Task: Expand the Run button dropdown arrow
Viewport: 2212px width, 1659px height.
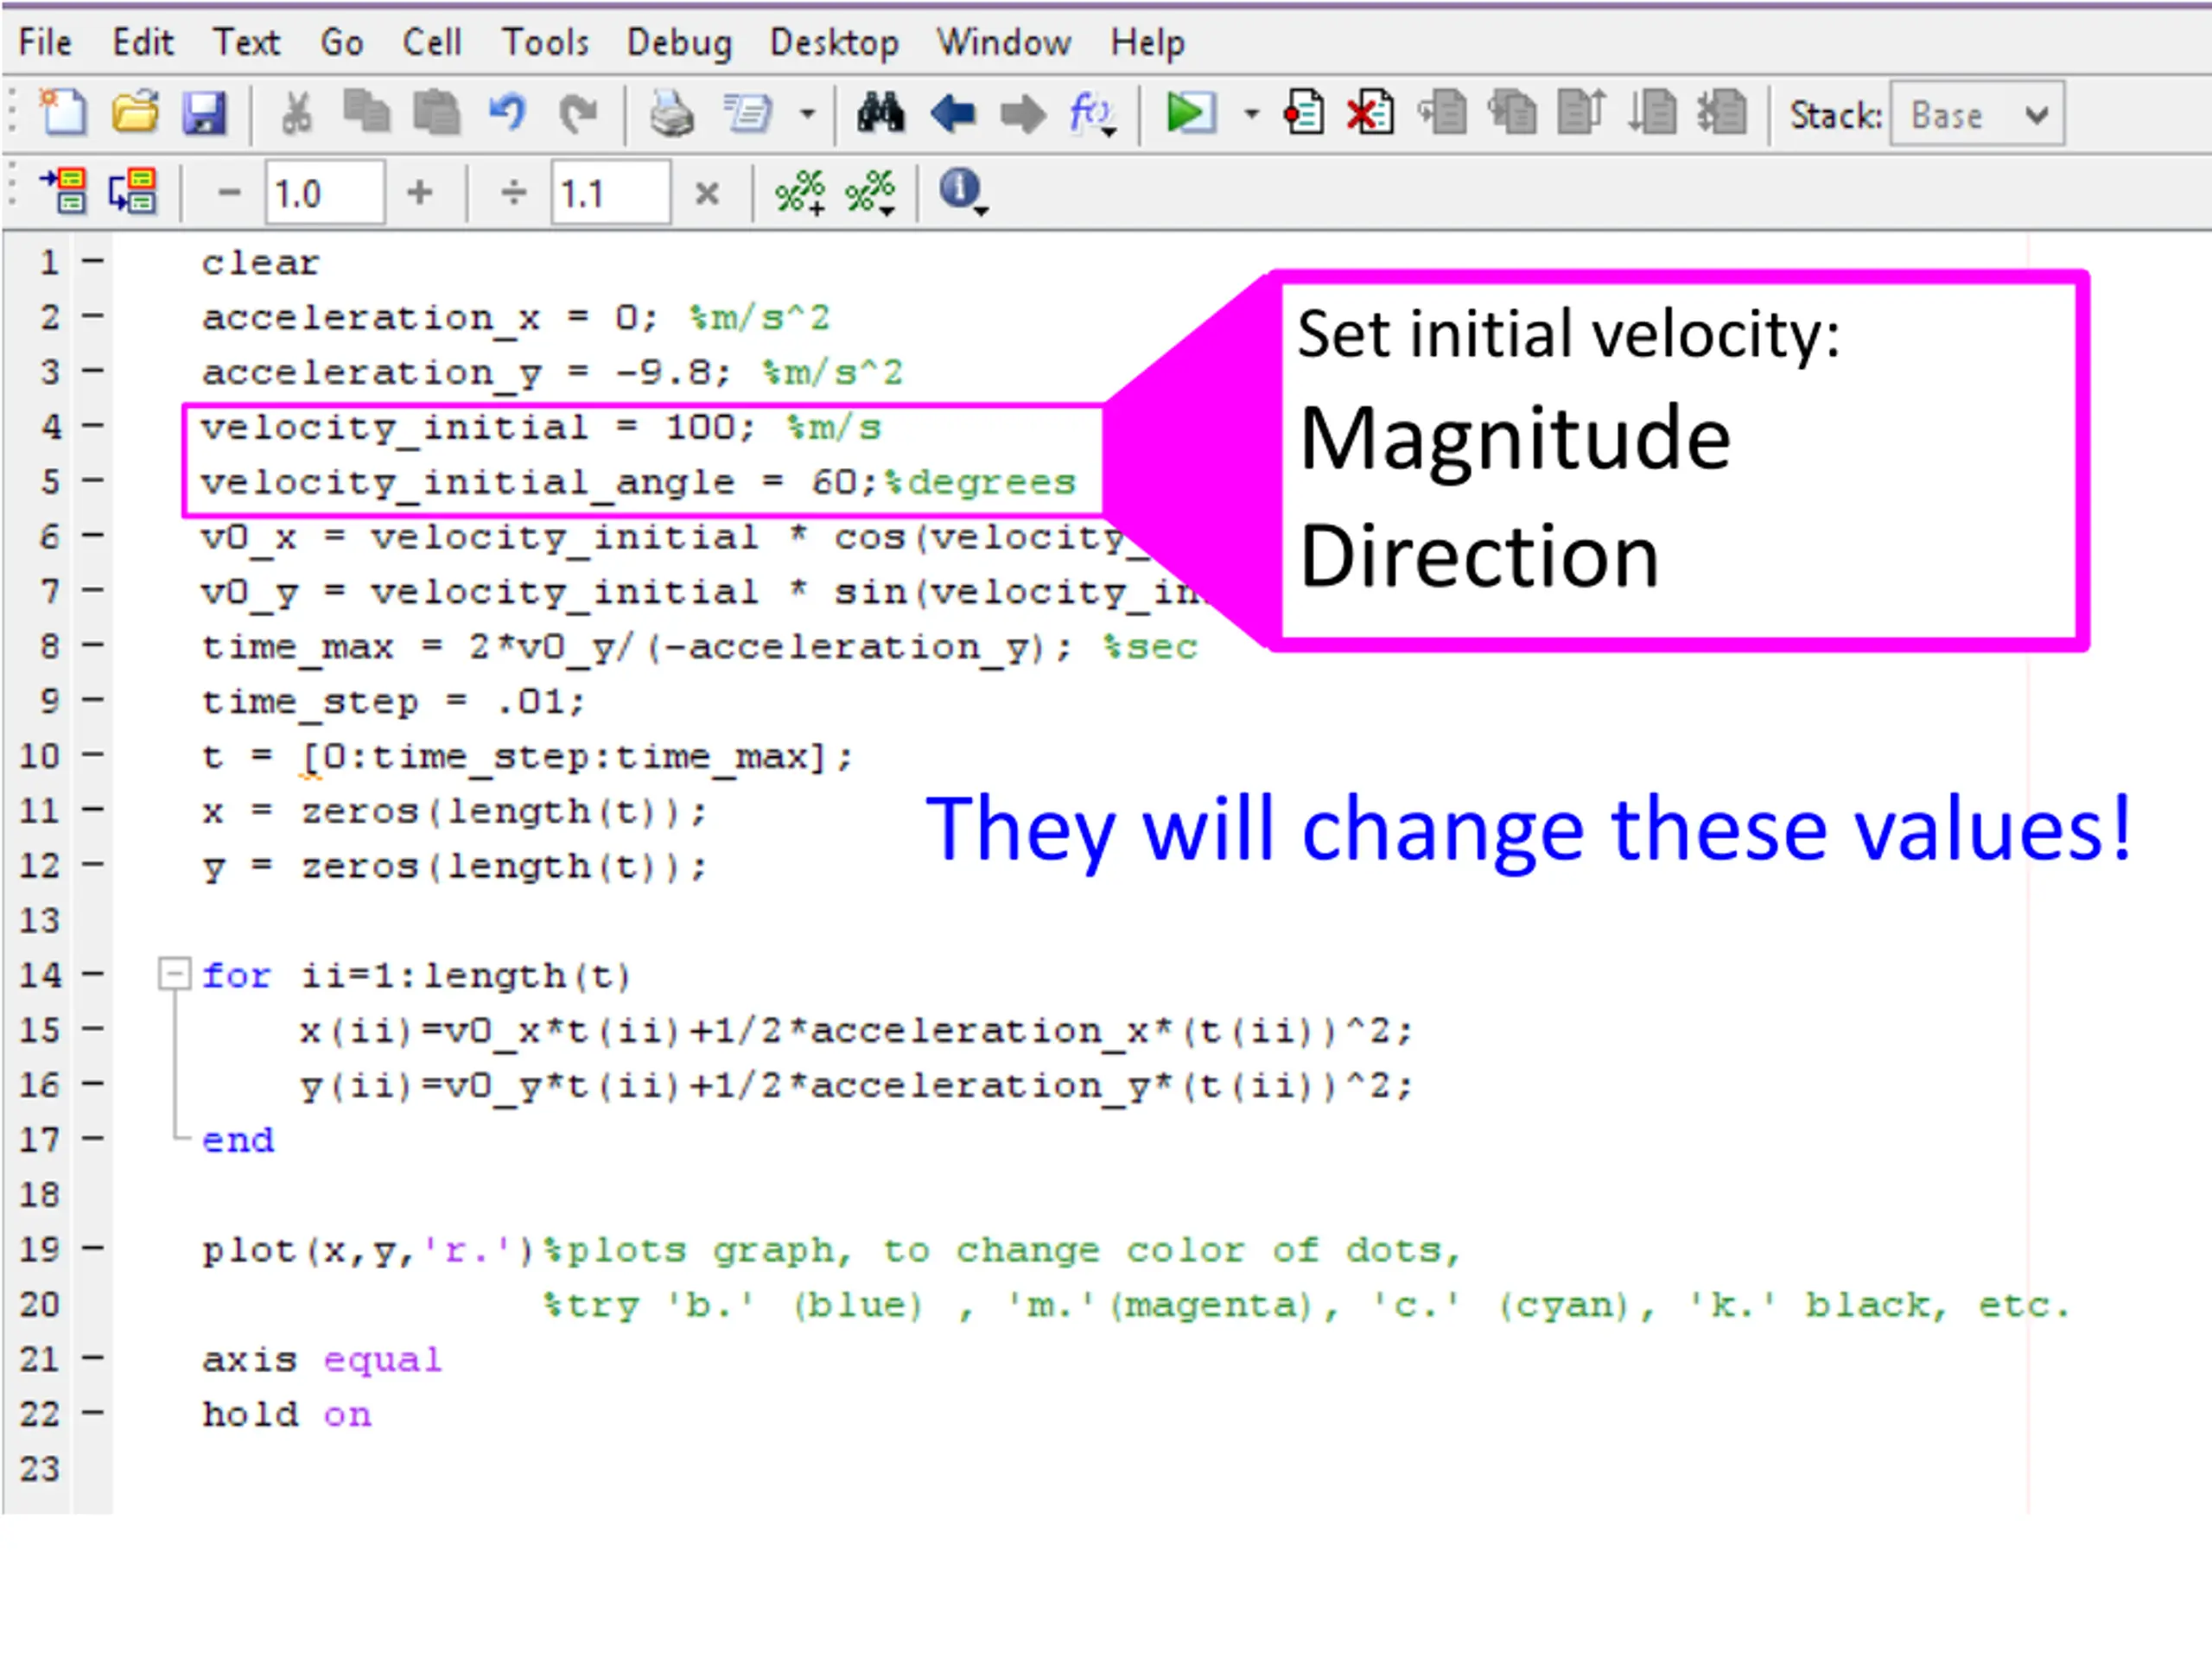Action: [x=1250, y=114]
